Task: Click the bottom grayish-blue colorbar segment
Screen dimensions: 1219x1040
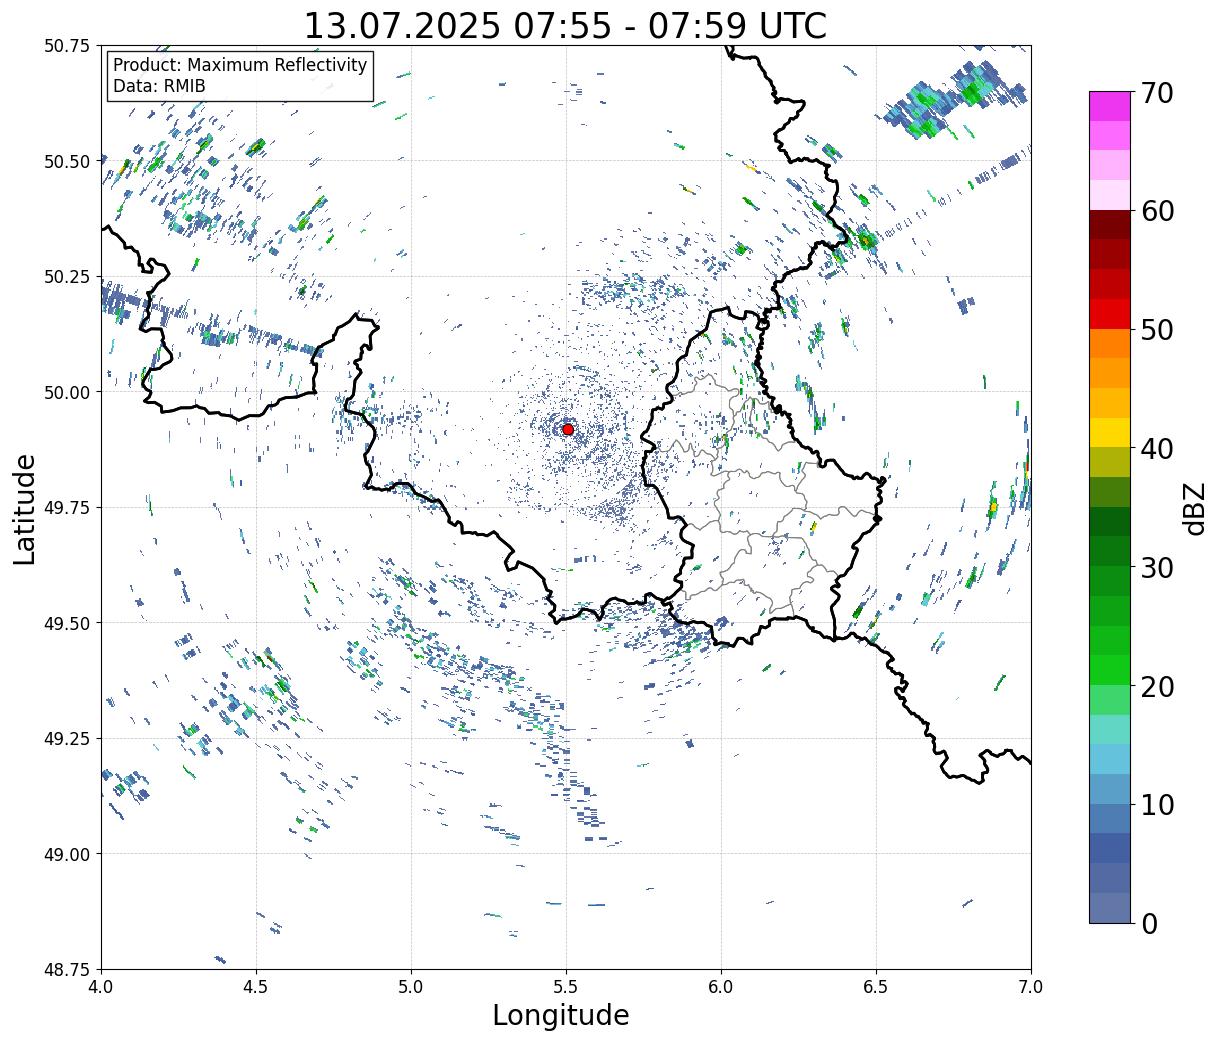Action: click(x=1110, y=907)
